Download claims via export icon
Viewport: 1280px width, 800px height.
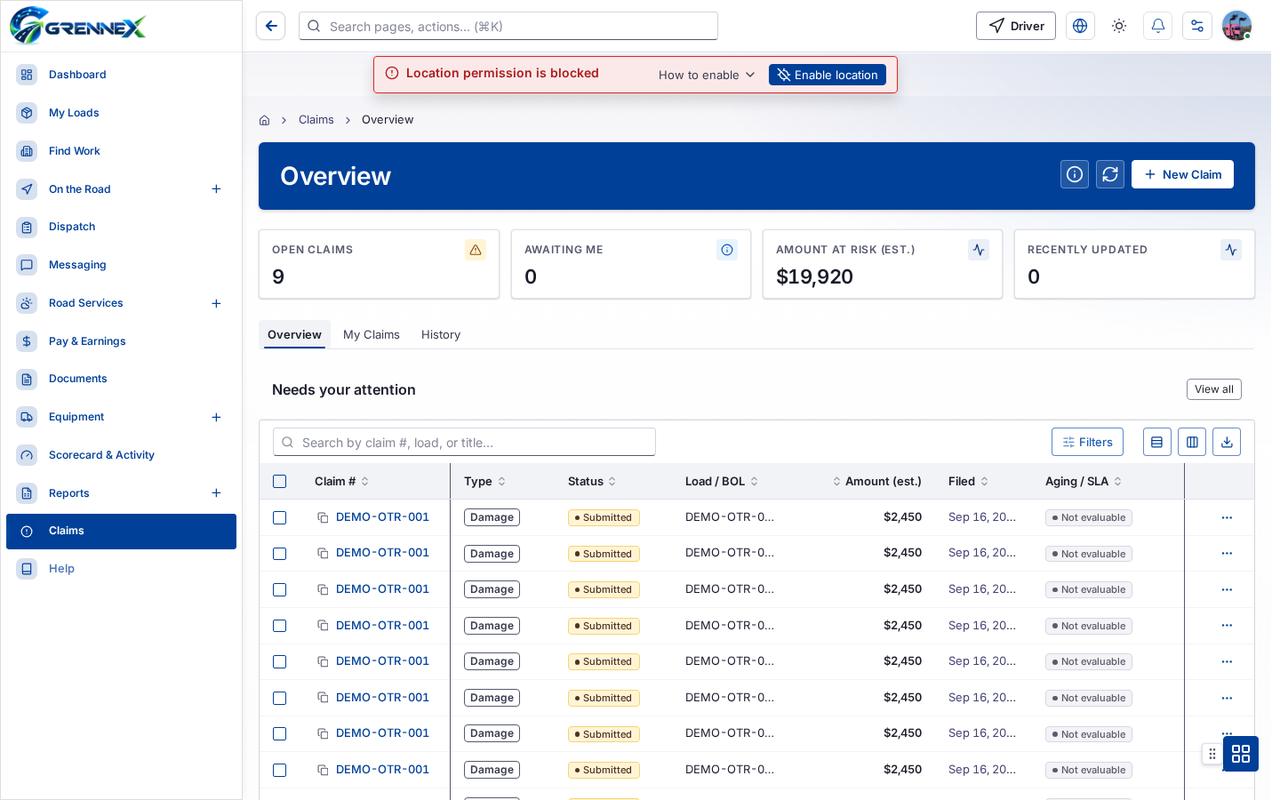1227,442
